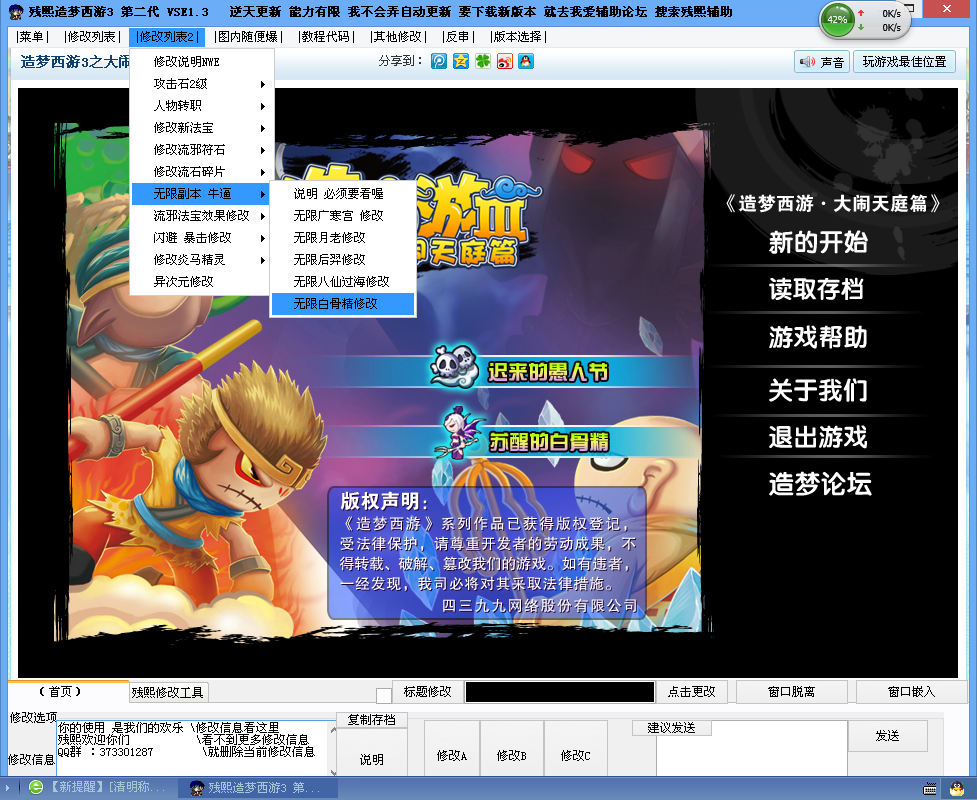This screenshot has width=977, height=800.
Task: Click 修改C button
Action: [576, 748]
